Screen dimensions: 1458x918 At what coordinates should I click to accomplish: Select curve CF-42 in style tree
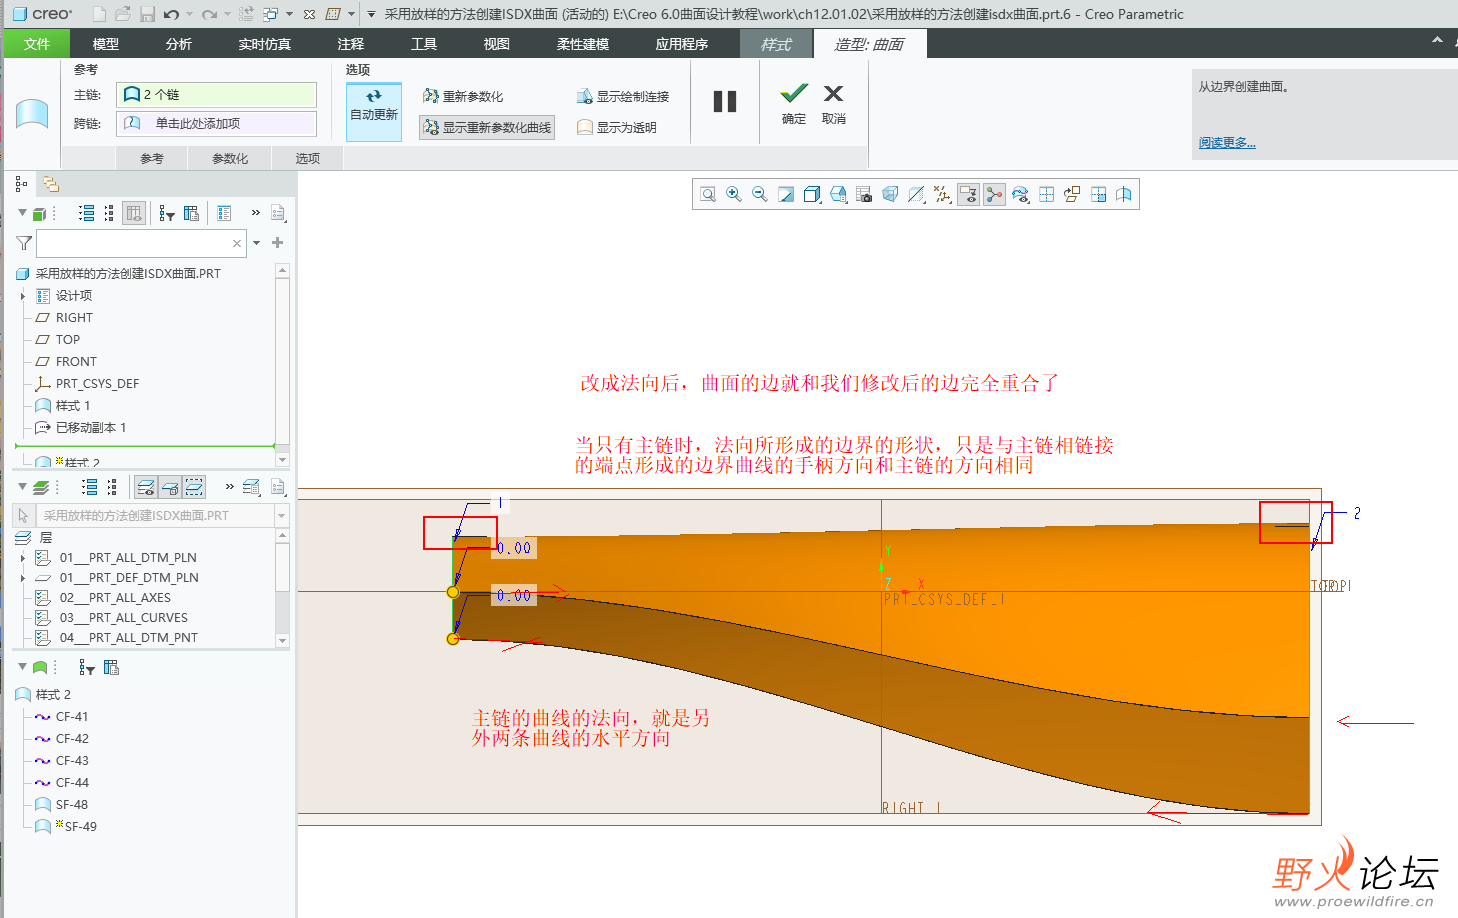tap(72, 738)
